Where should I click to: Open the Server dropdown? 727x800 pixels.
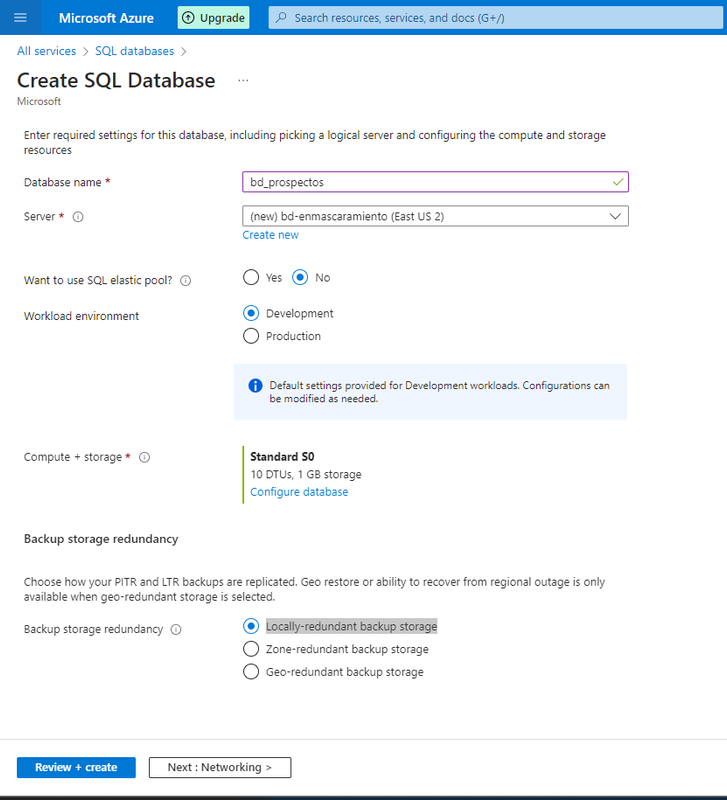click(435, 216)
